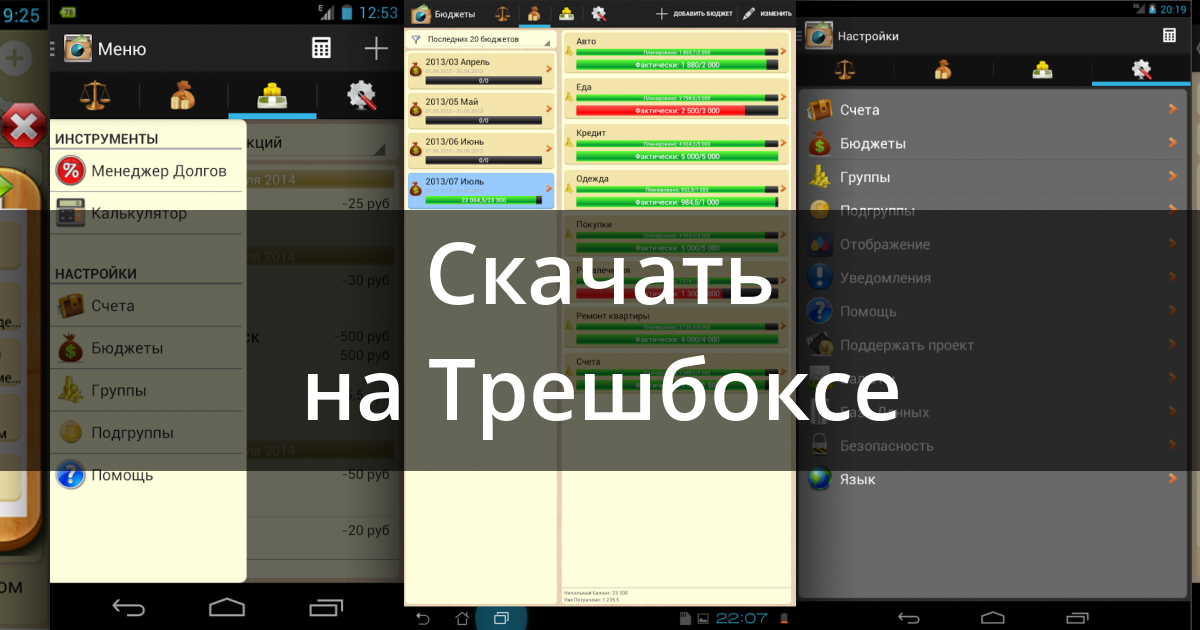This screenshot has height=630, width=1200.
Task: Click the Изменить pencil button
Action: tap(768, 14)
